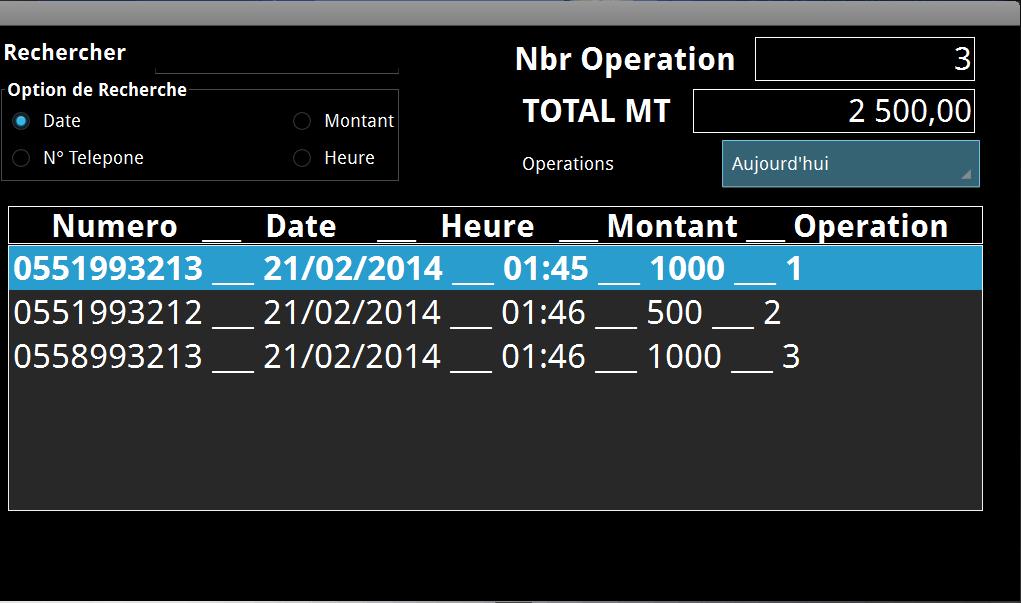This screenshot has width=1021, height=603.
Task: Click the Montant column header in table
Action: (x=672, y=226)
